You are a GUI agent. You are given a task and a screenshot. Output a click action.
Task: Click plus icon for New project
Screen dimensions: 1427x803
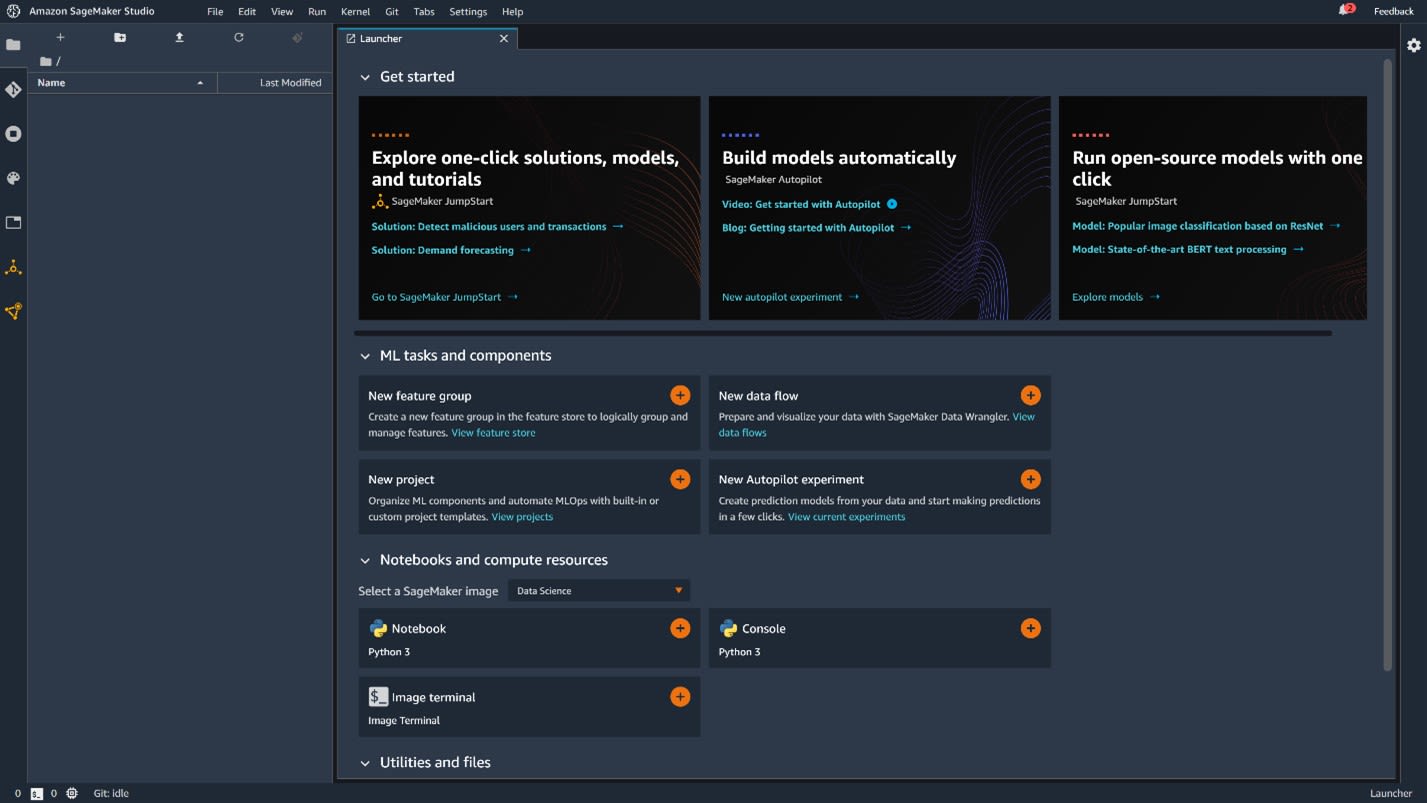pos(680,479)
